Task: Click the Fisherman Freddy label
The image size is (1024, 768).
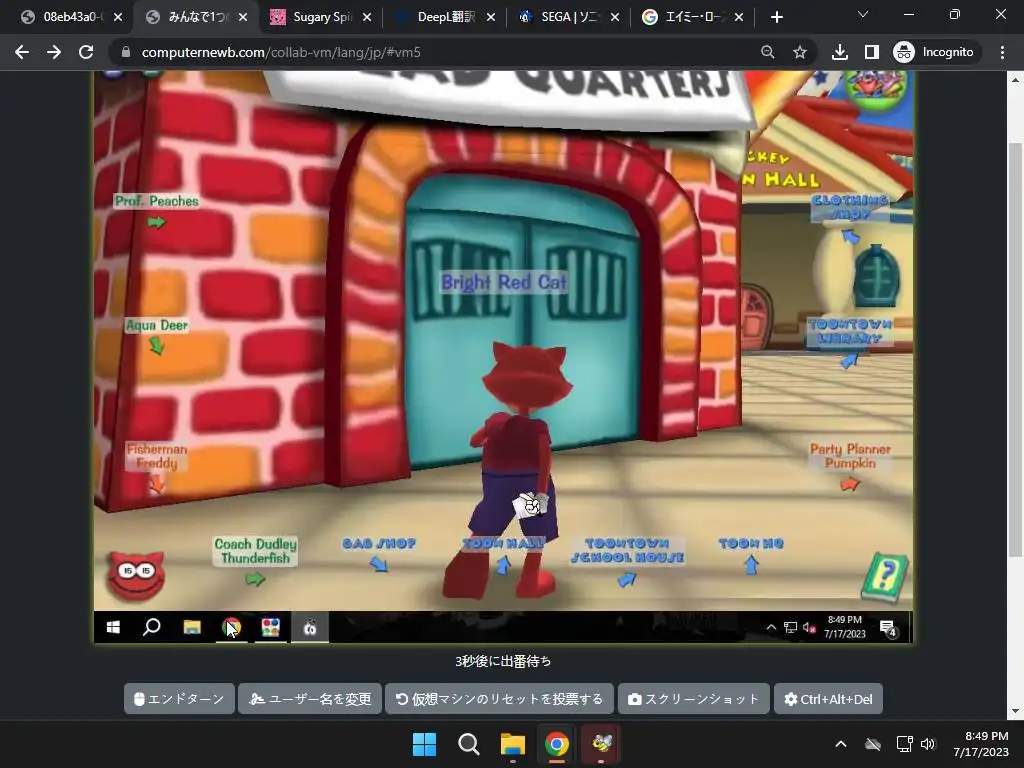Action: pyautogui.click(x=157, y=456)
